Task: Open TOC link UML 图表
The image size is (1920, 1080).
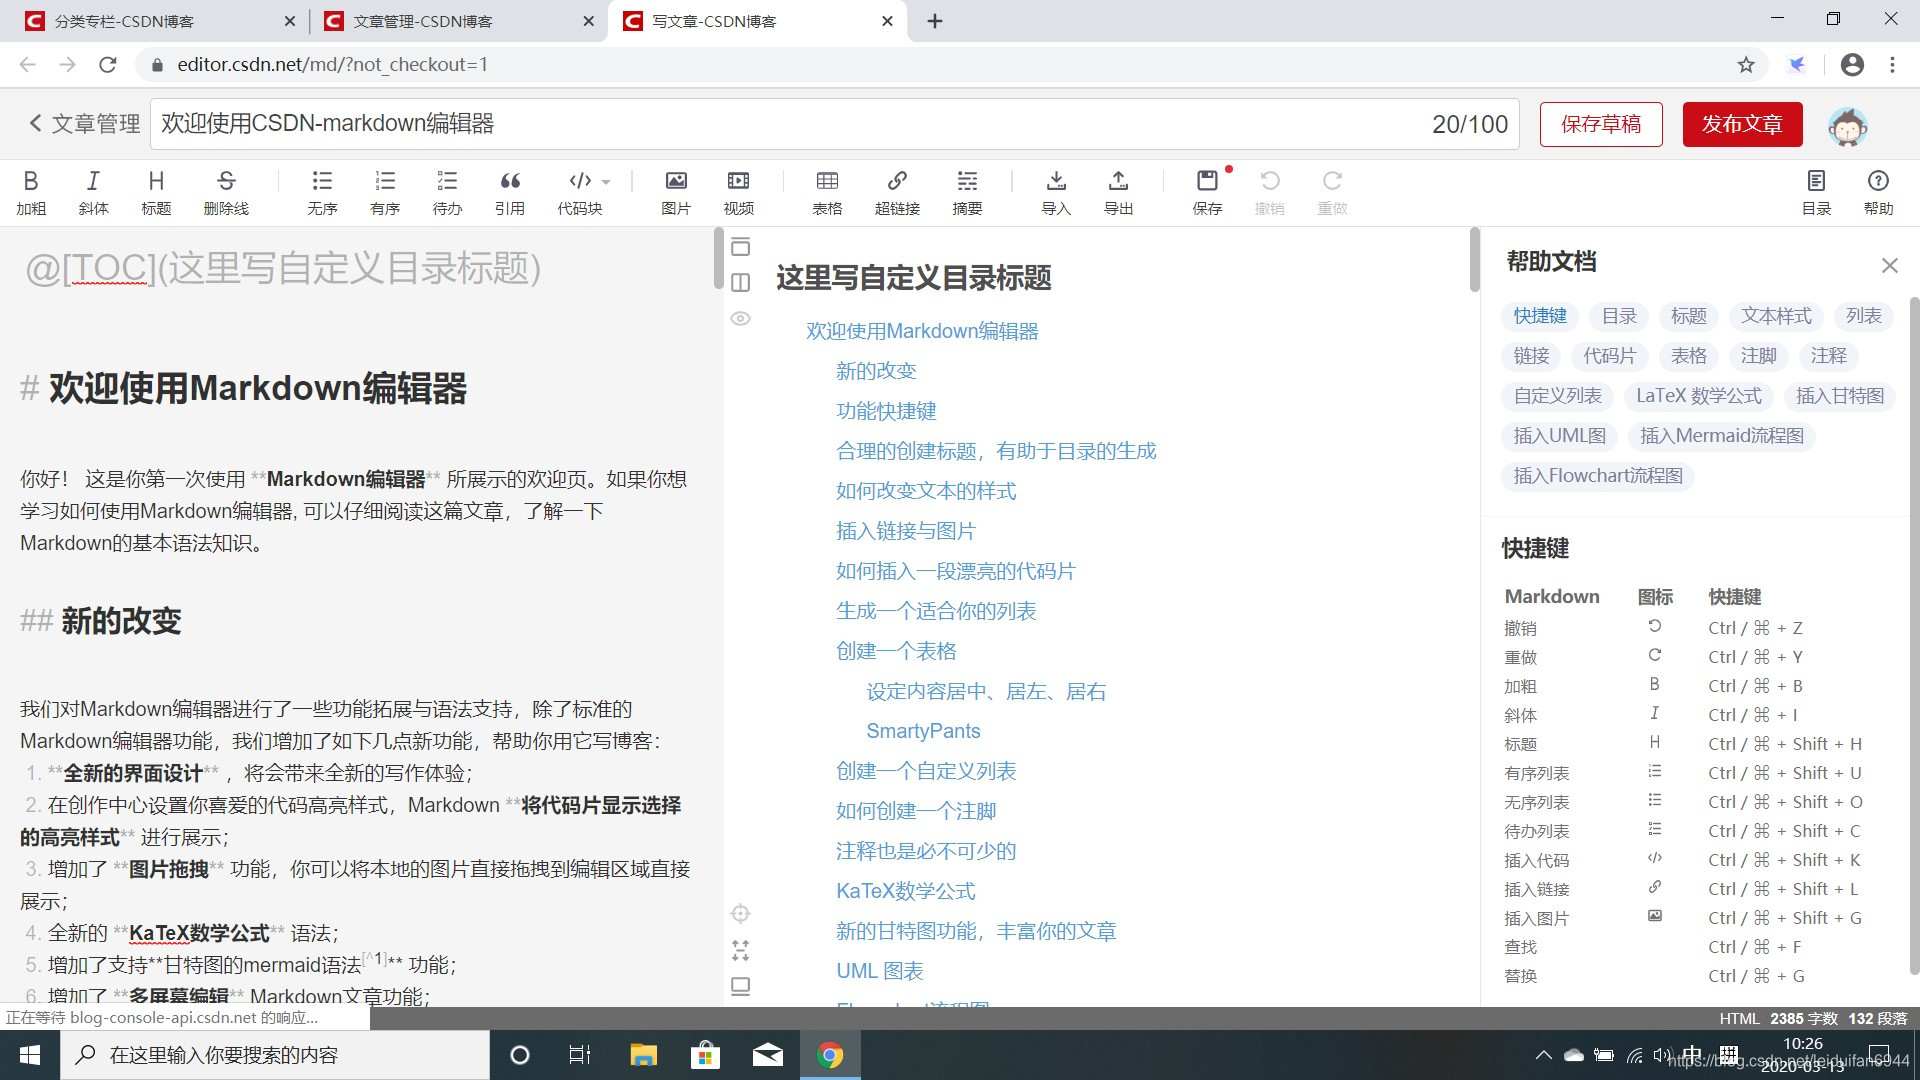Action: [879, 971]
